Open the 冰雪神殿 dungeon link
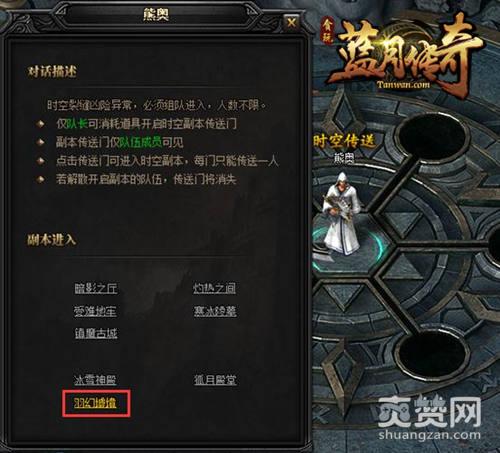Image resolution: width=500 pixels, height=453 pixels. click(x=95, y=380)
